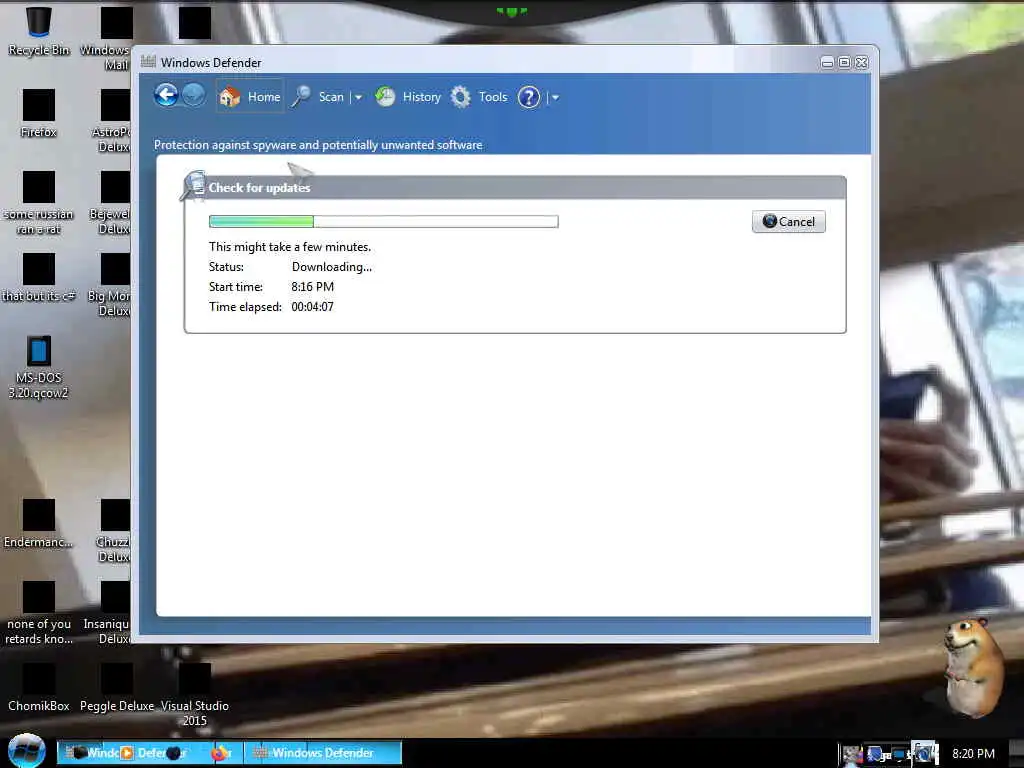Image resolution: width=1024 pixels, height=768 pixels.
Task: Select the Firefox desktop icon
Action: [x=39, y=114]
